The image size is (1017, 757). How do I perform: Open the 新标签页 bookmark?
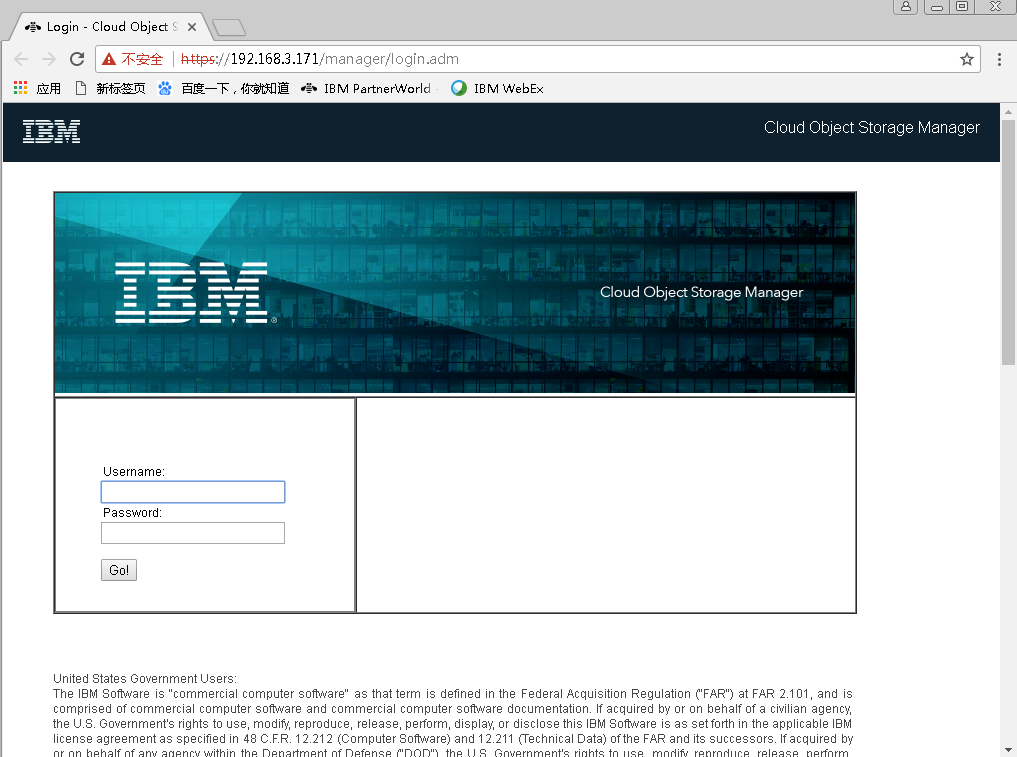coord(110,88)
